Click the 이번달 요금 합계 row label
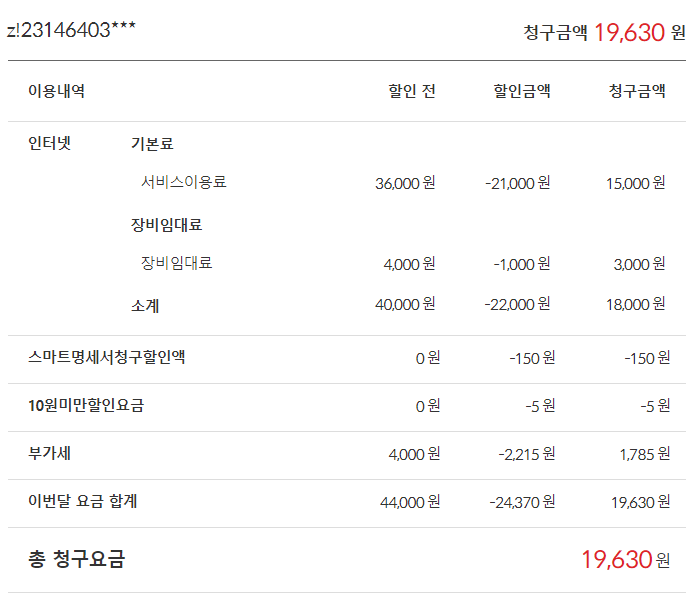The image size is (700, 595). coord(83,501)
